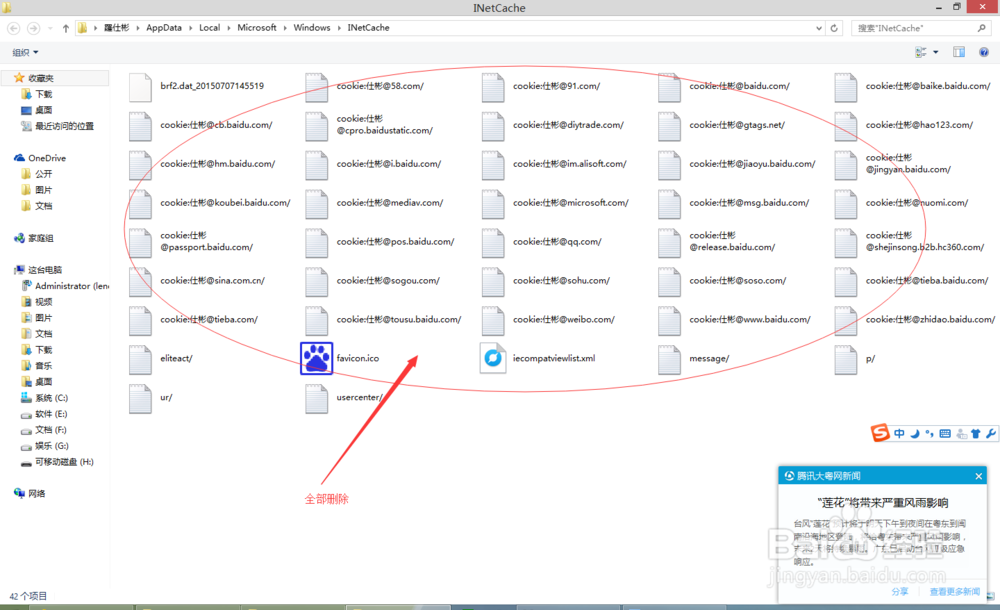Open the OneDrive 公开 folder

coord(43,174)
